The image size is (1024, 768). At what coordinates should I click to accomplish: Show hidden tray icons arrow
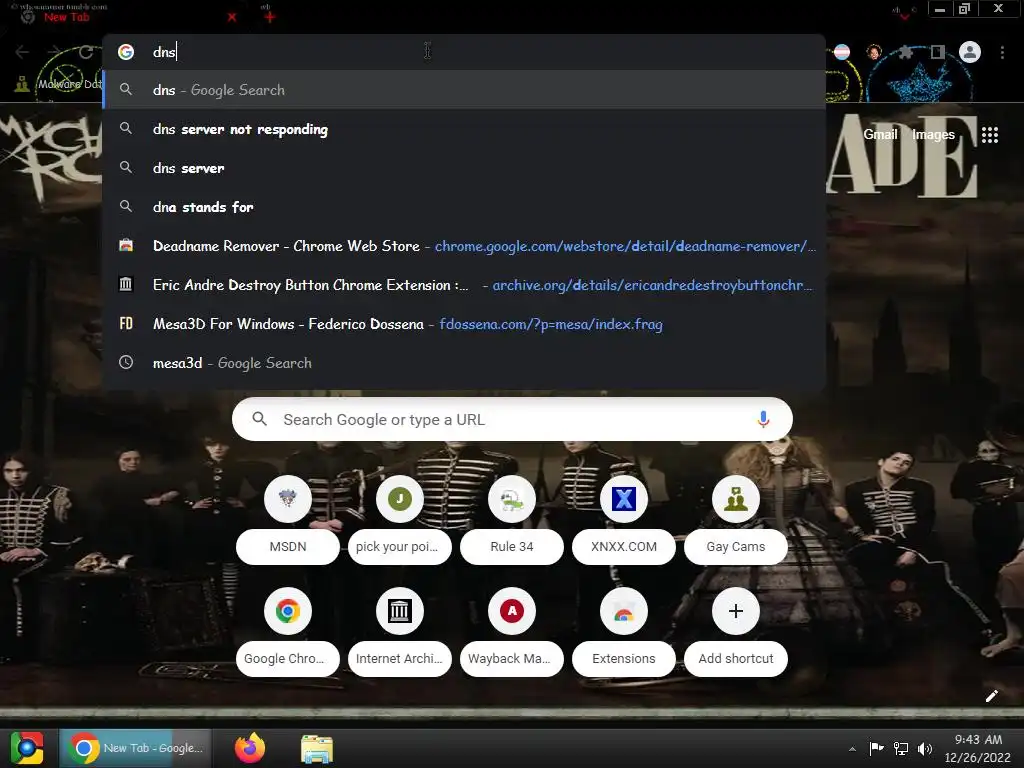coord(852,749)
